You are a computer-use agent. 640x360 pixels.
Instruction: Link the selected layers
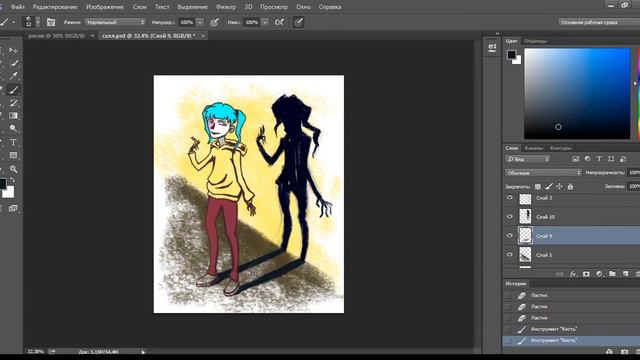point(560,274)
